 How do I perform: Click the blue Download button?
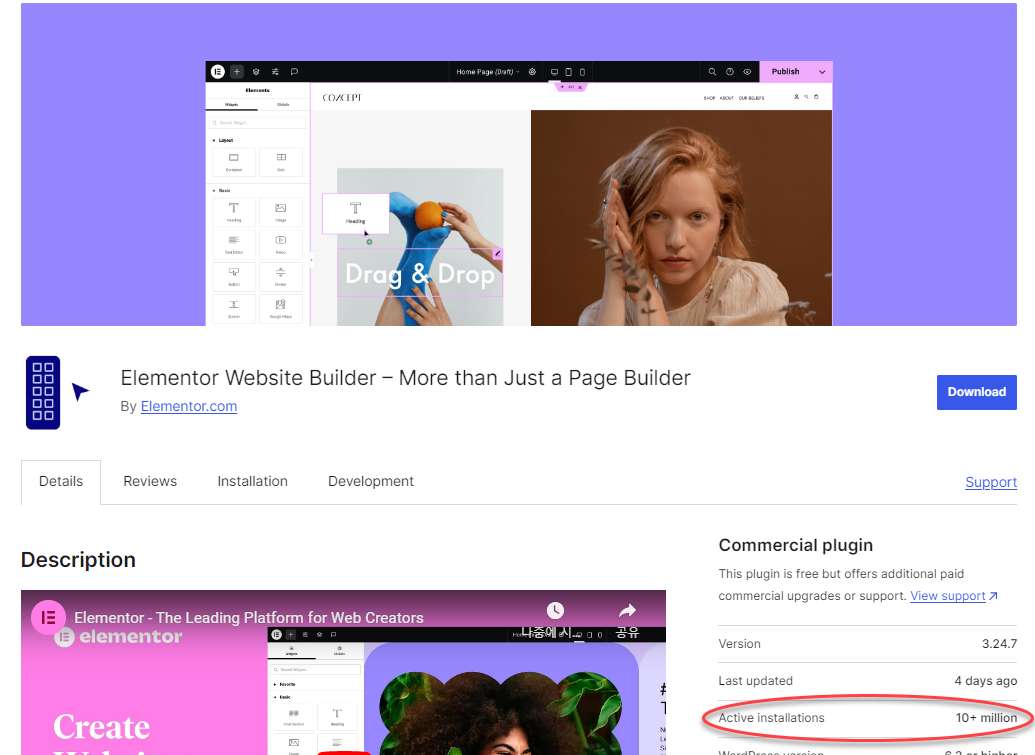tap(976, 392)
